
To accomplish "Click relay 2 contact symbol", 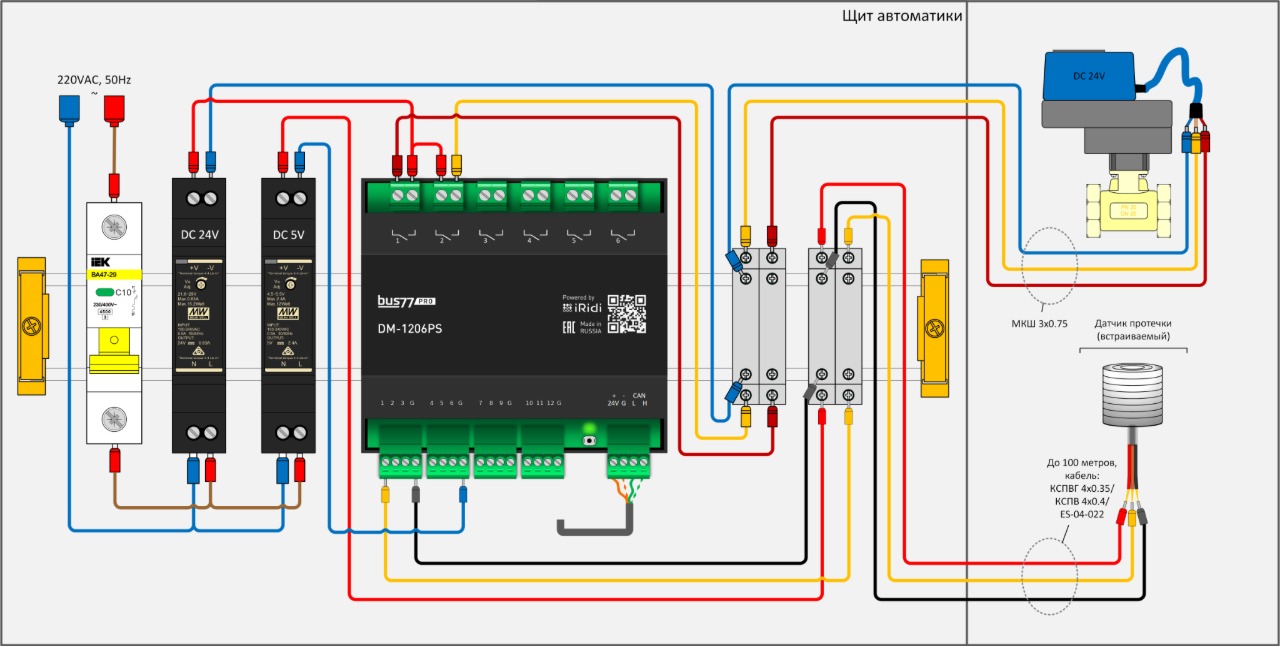I will pos(446,236).
